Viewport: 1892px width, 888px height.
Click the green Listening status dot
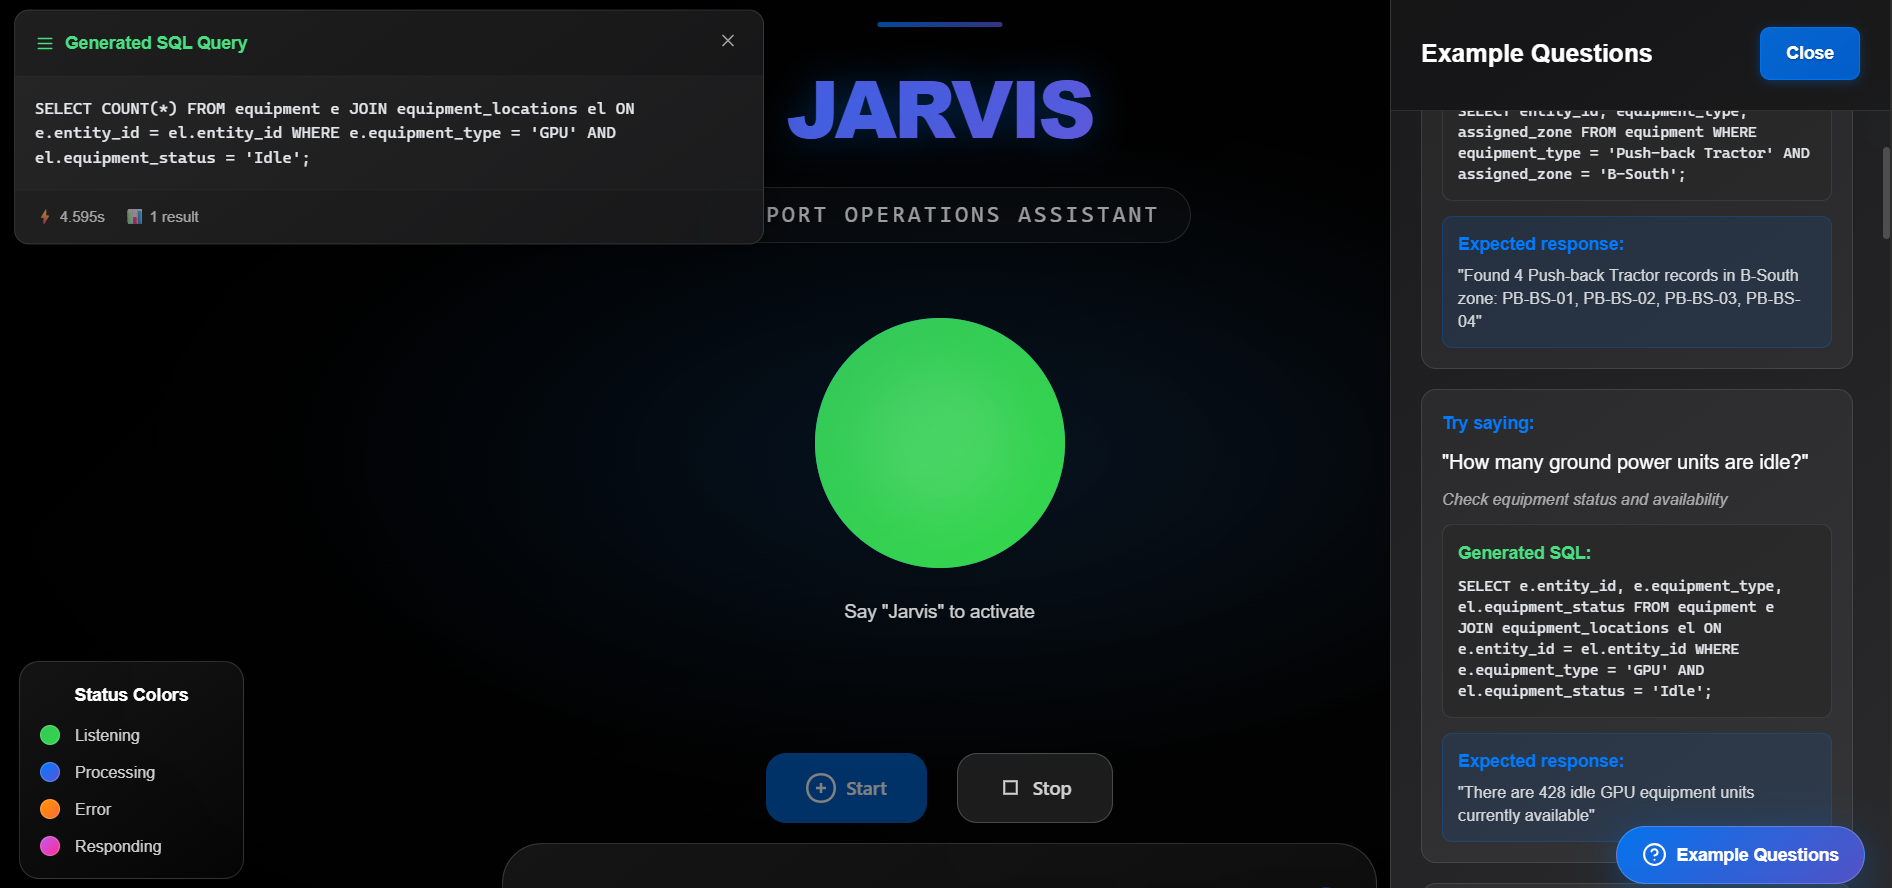(x=50, y=735)
